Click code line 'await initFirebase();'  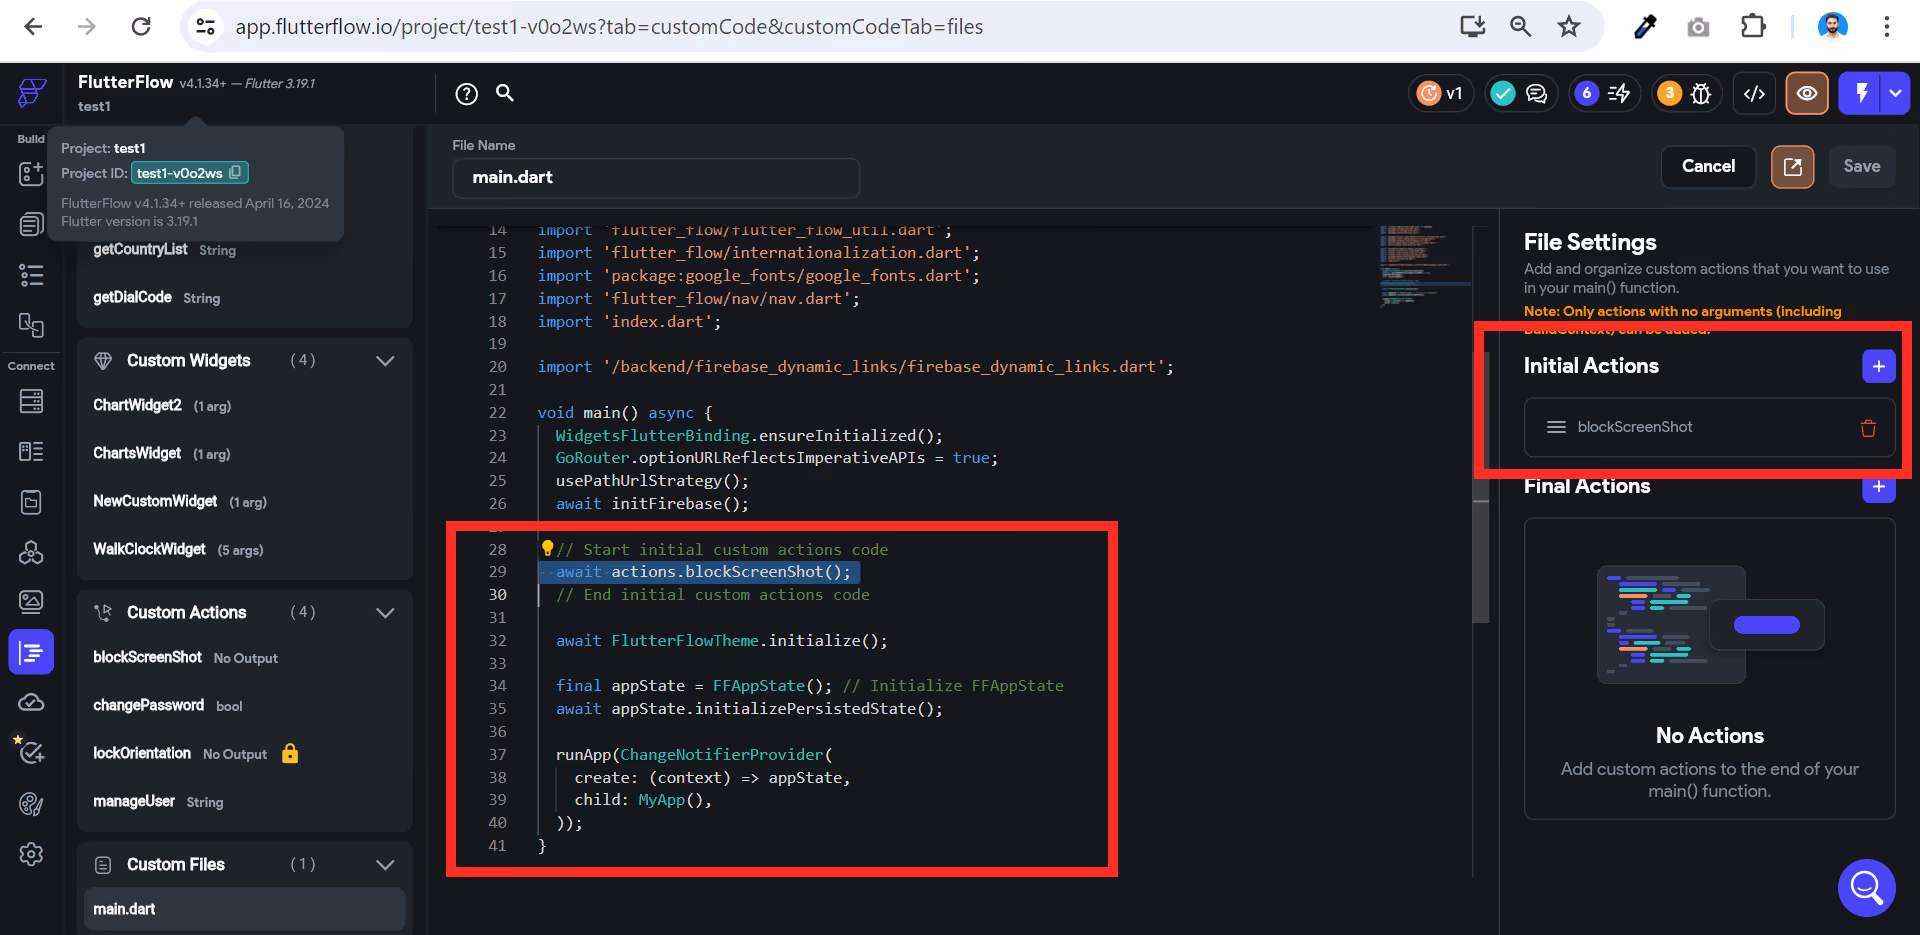pyautogui.click(x=652, y=504)
